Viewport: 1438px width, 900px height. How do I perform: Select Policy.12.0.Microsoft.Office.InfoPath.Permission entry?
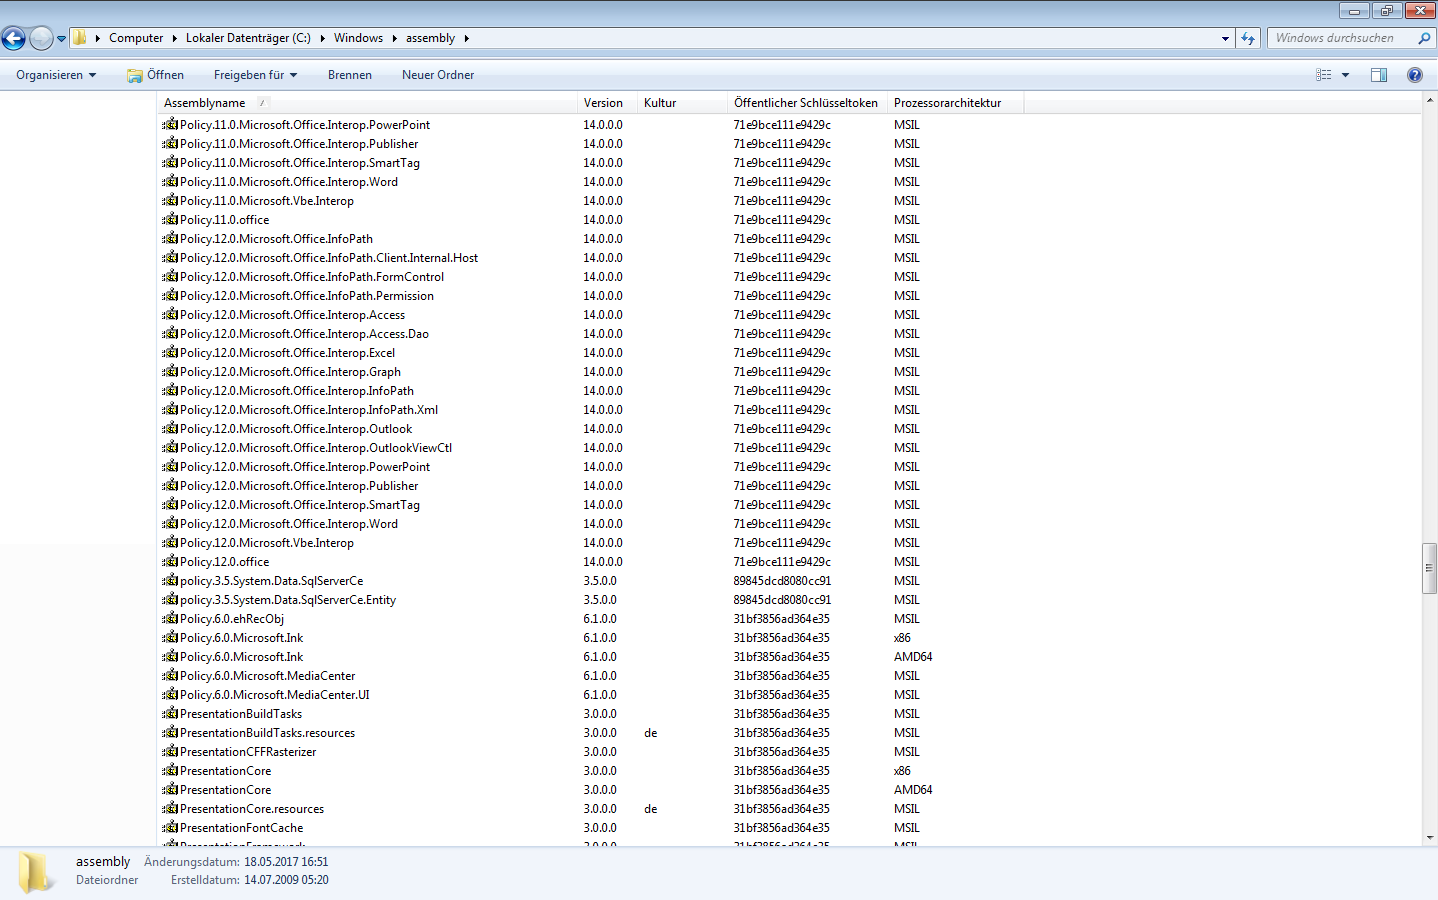[x=307, y=295]
